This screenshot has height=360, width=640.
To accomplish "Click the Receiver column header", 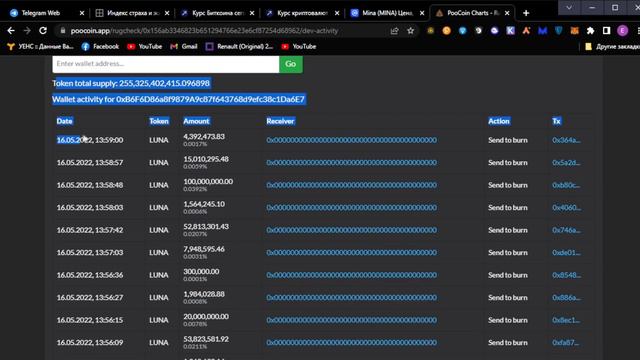I will pos(280,121).
